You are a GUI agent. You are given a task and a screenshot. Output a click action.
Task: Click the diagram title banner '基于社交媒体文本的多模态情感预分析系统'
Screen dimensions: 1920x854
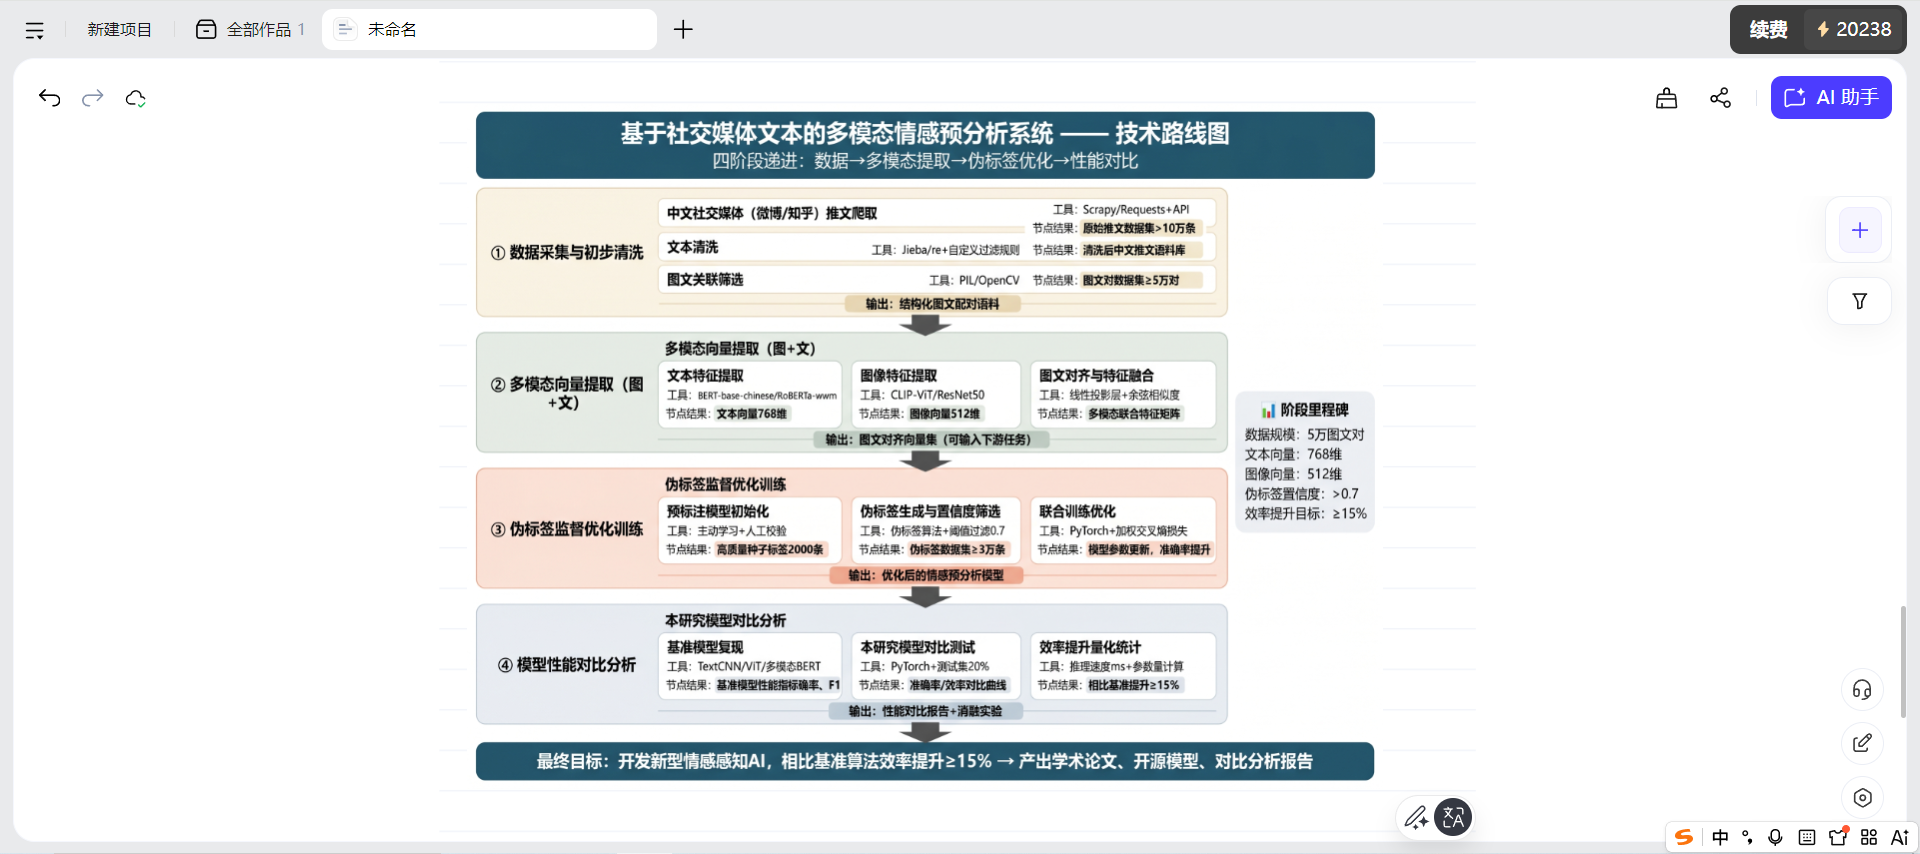(x=925, y=146)
